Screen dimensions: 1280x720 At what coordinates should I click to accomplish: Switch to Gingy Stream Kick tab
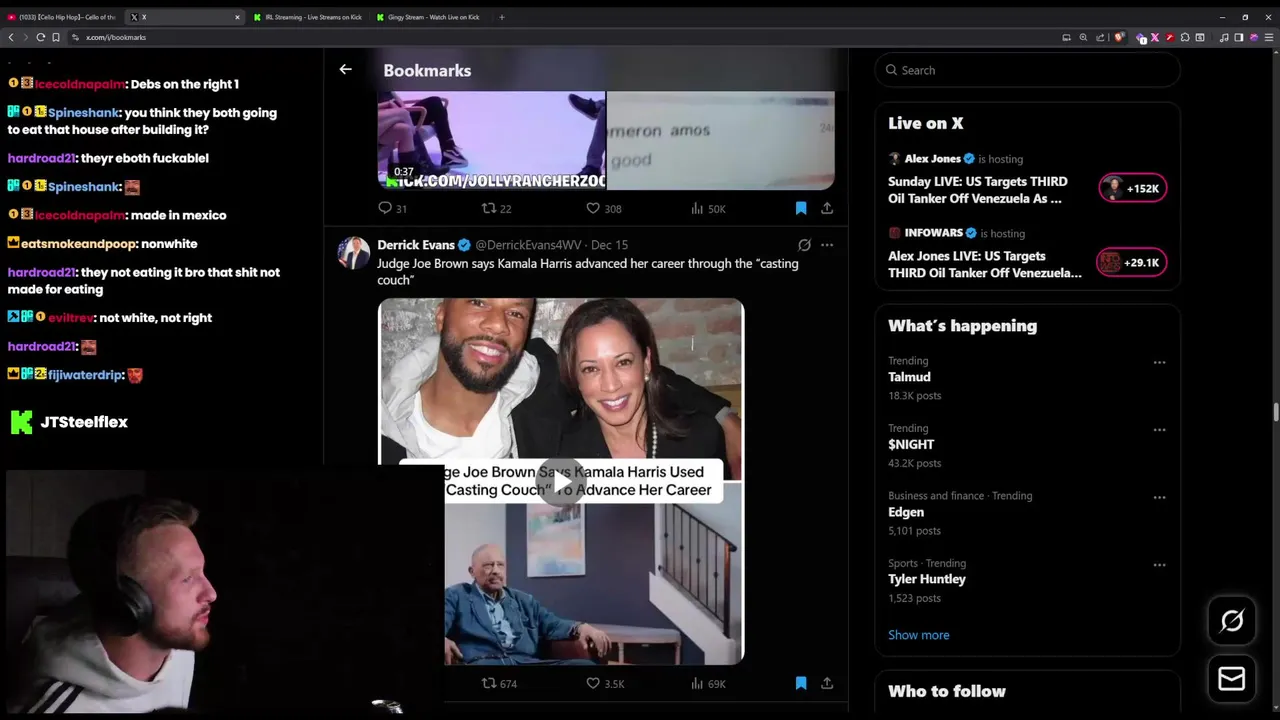pyautogui.click(x=430, y=17)
